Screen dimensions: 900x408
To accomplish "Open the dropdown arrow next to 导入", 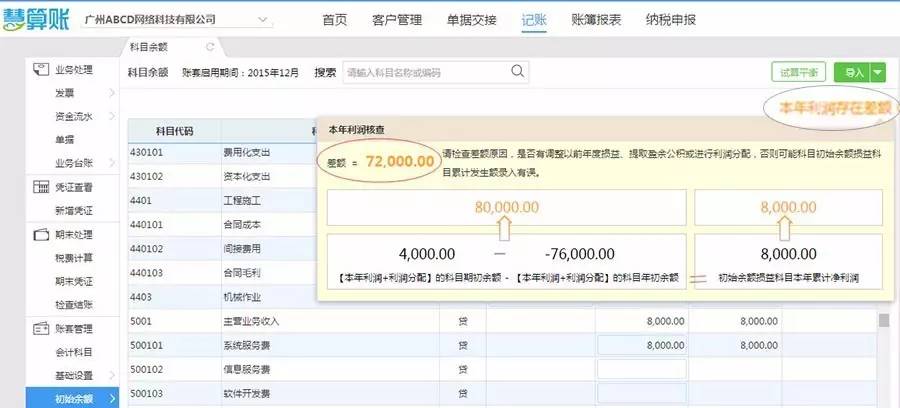I will [878, 72].
